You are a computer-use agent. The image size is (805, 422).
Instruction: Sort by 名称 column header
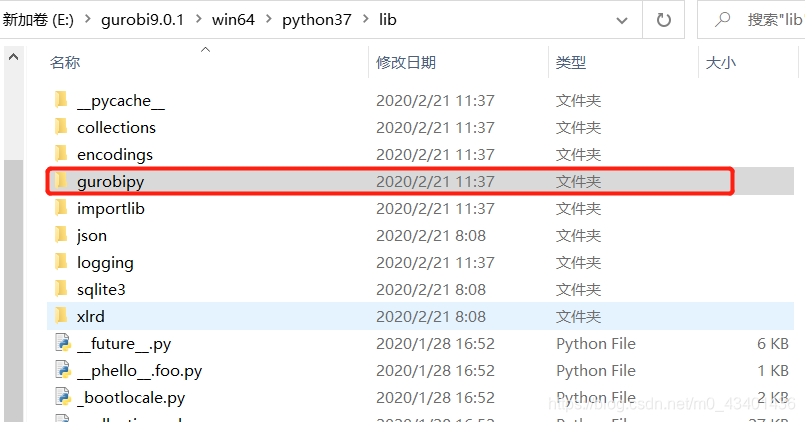point(65,62)
